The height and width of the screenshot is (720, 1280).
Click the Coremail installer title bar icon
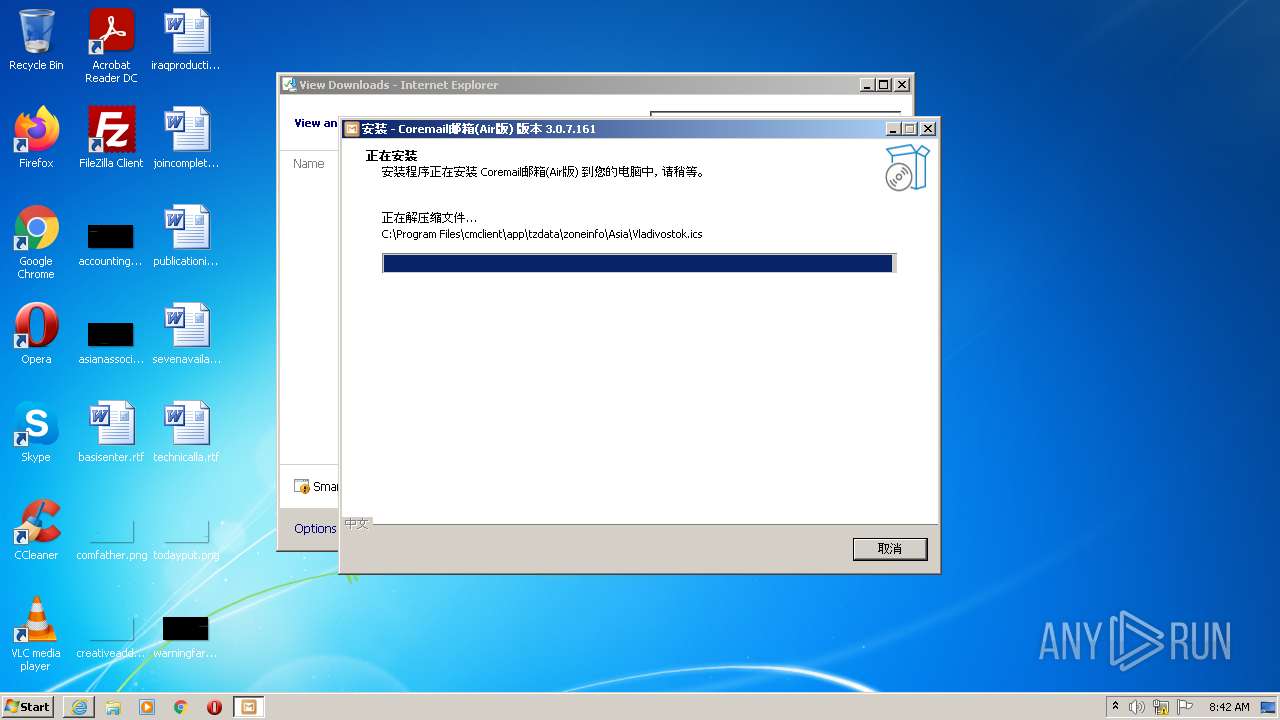(x=351, y=129)
